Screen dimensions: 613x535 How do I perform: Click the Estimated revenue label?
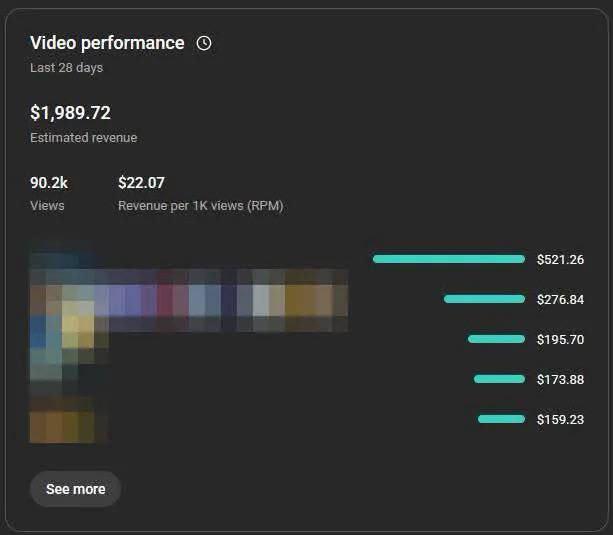pyautogui.click(x=84, y=138)
